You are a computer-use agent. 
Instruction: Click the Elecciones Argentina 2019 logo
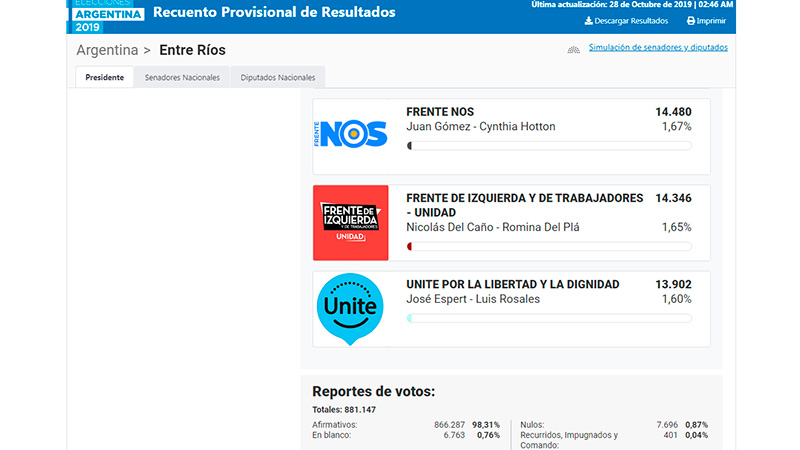coord(107,16)
